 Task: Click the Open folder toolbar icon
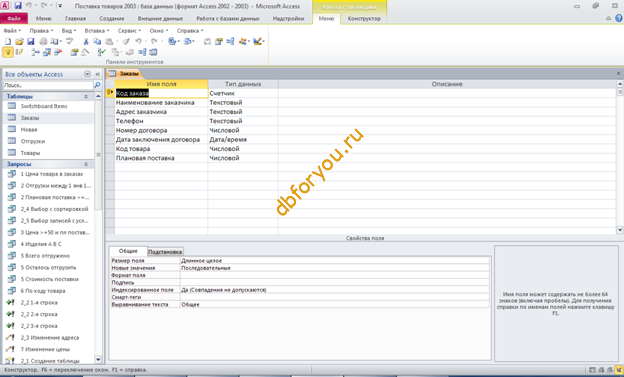tap(19, 41)
